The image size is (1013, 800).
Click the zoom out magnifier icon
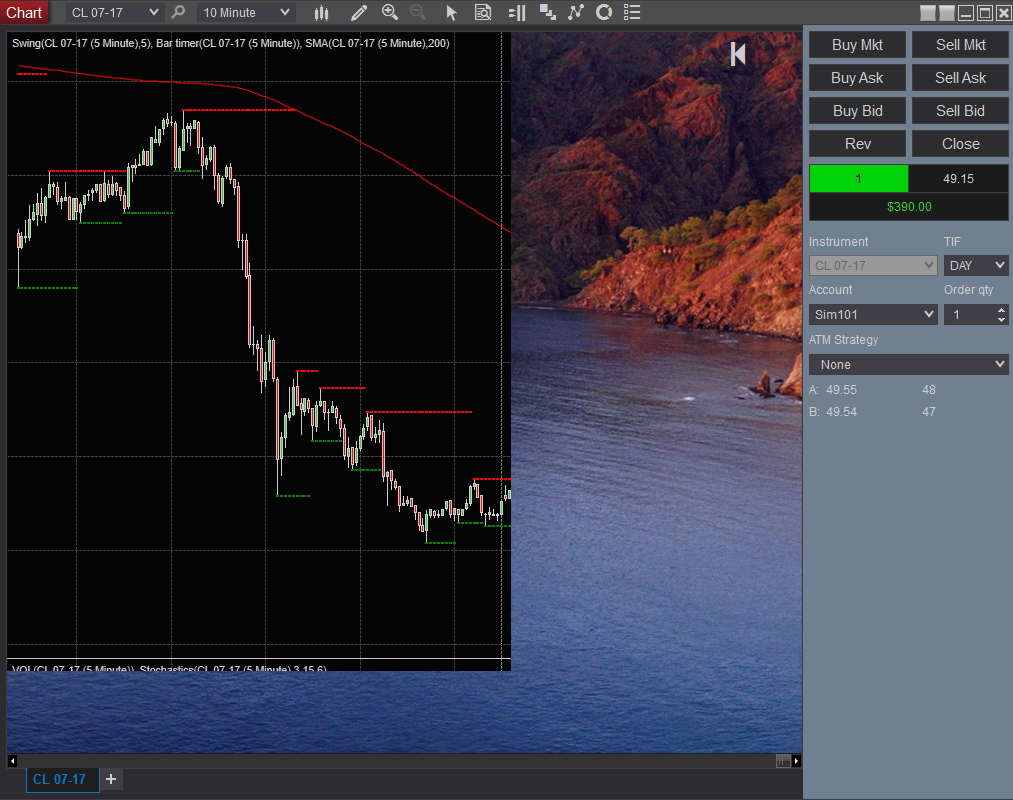click(418, 12)
